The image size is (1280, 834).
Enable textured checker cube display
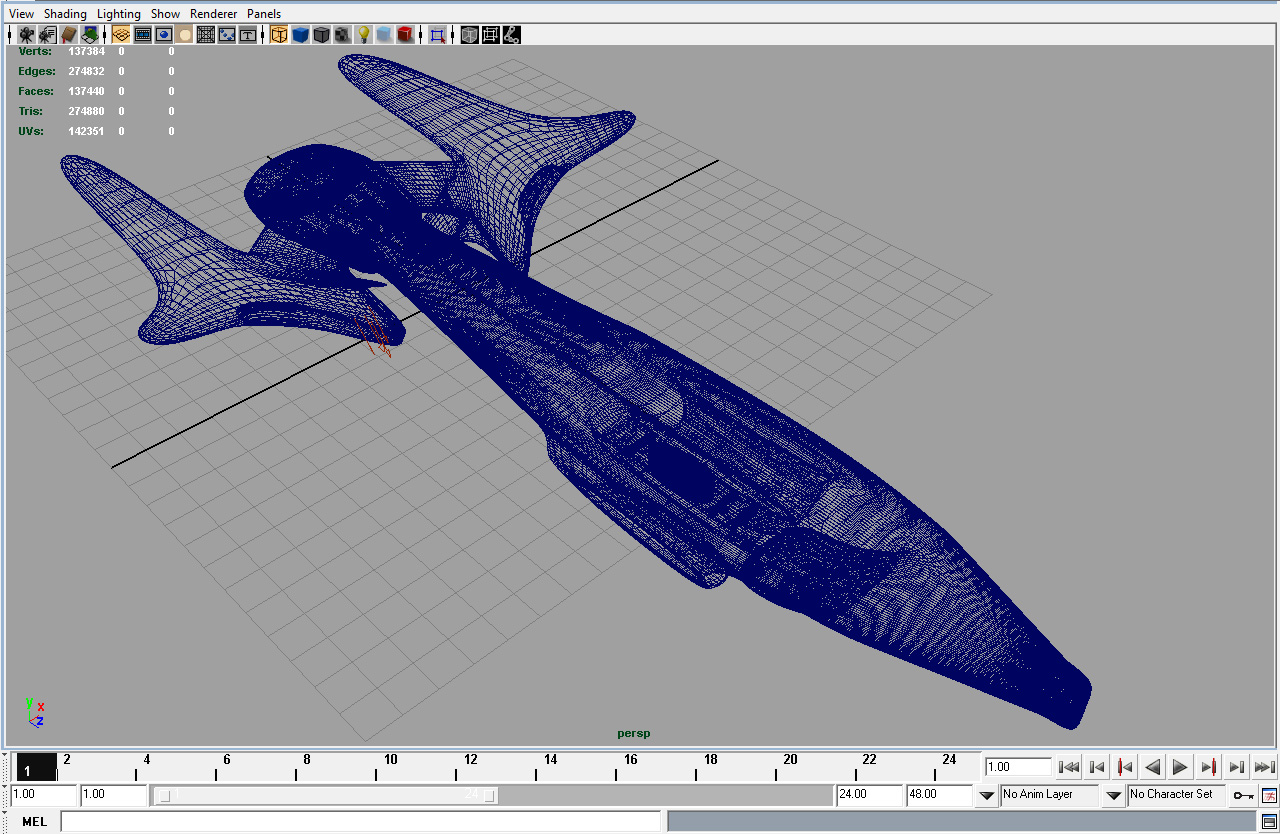tap(342, 35)
